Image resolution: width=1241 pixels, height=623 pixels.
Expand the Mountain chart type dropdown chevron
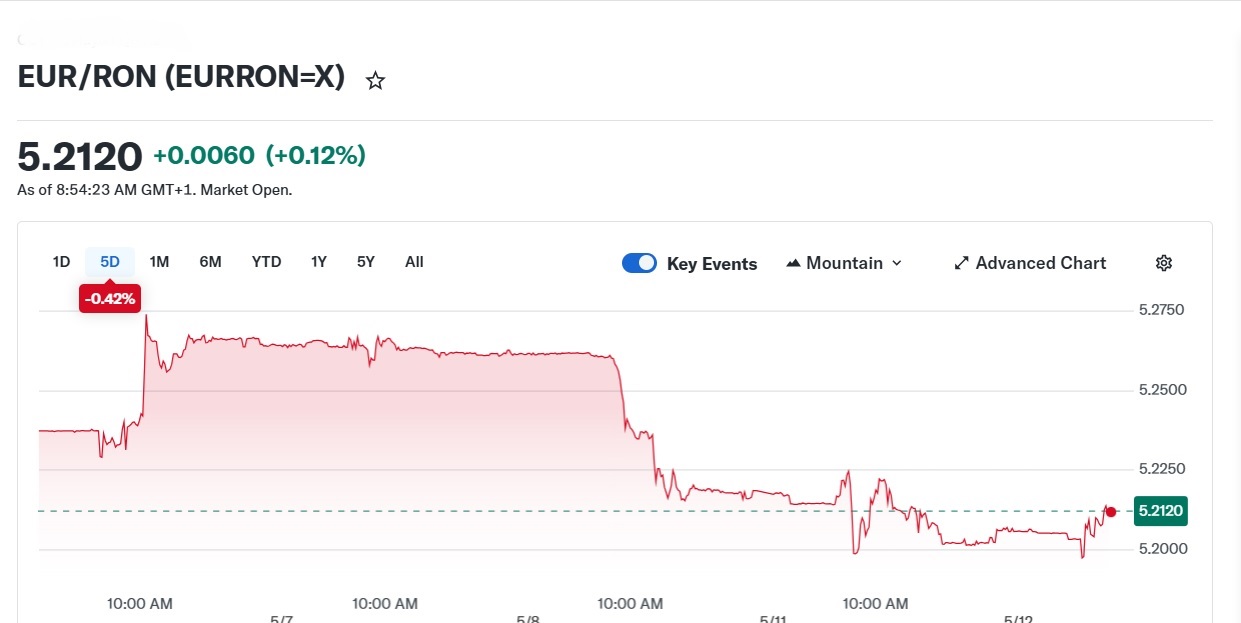point(896,263)
